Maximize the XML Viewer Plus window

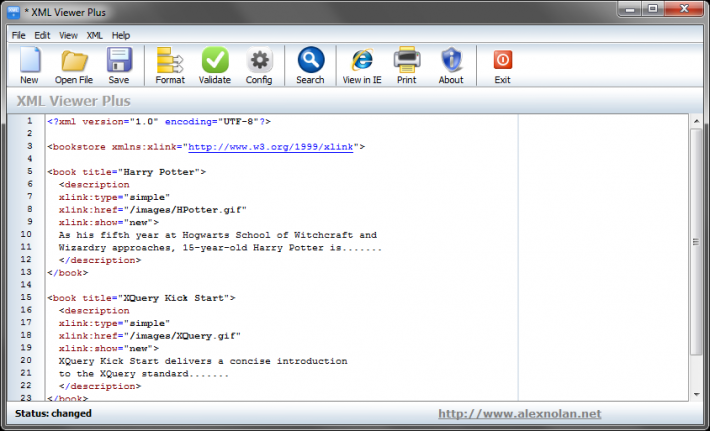[653, 9]
